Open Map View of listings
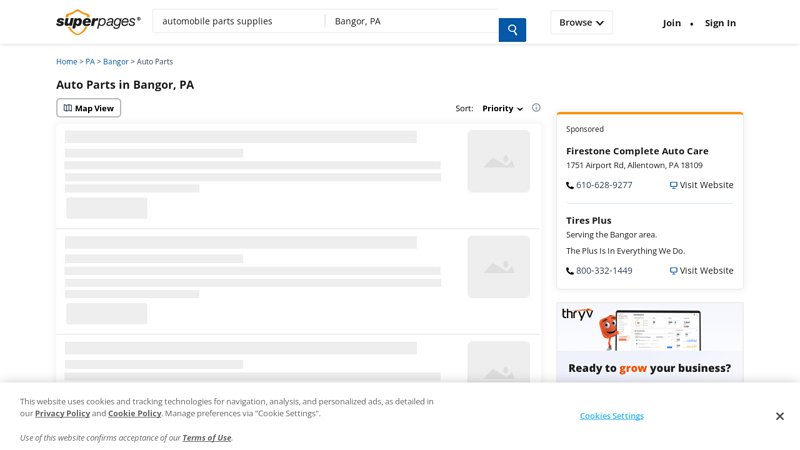 point(89,108)
